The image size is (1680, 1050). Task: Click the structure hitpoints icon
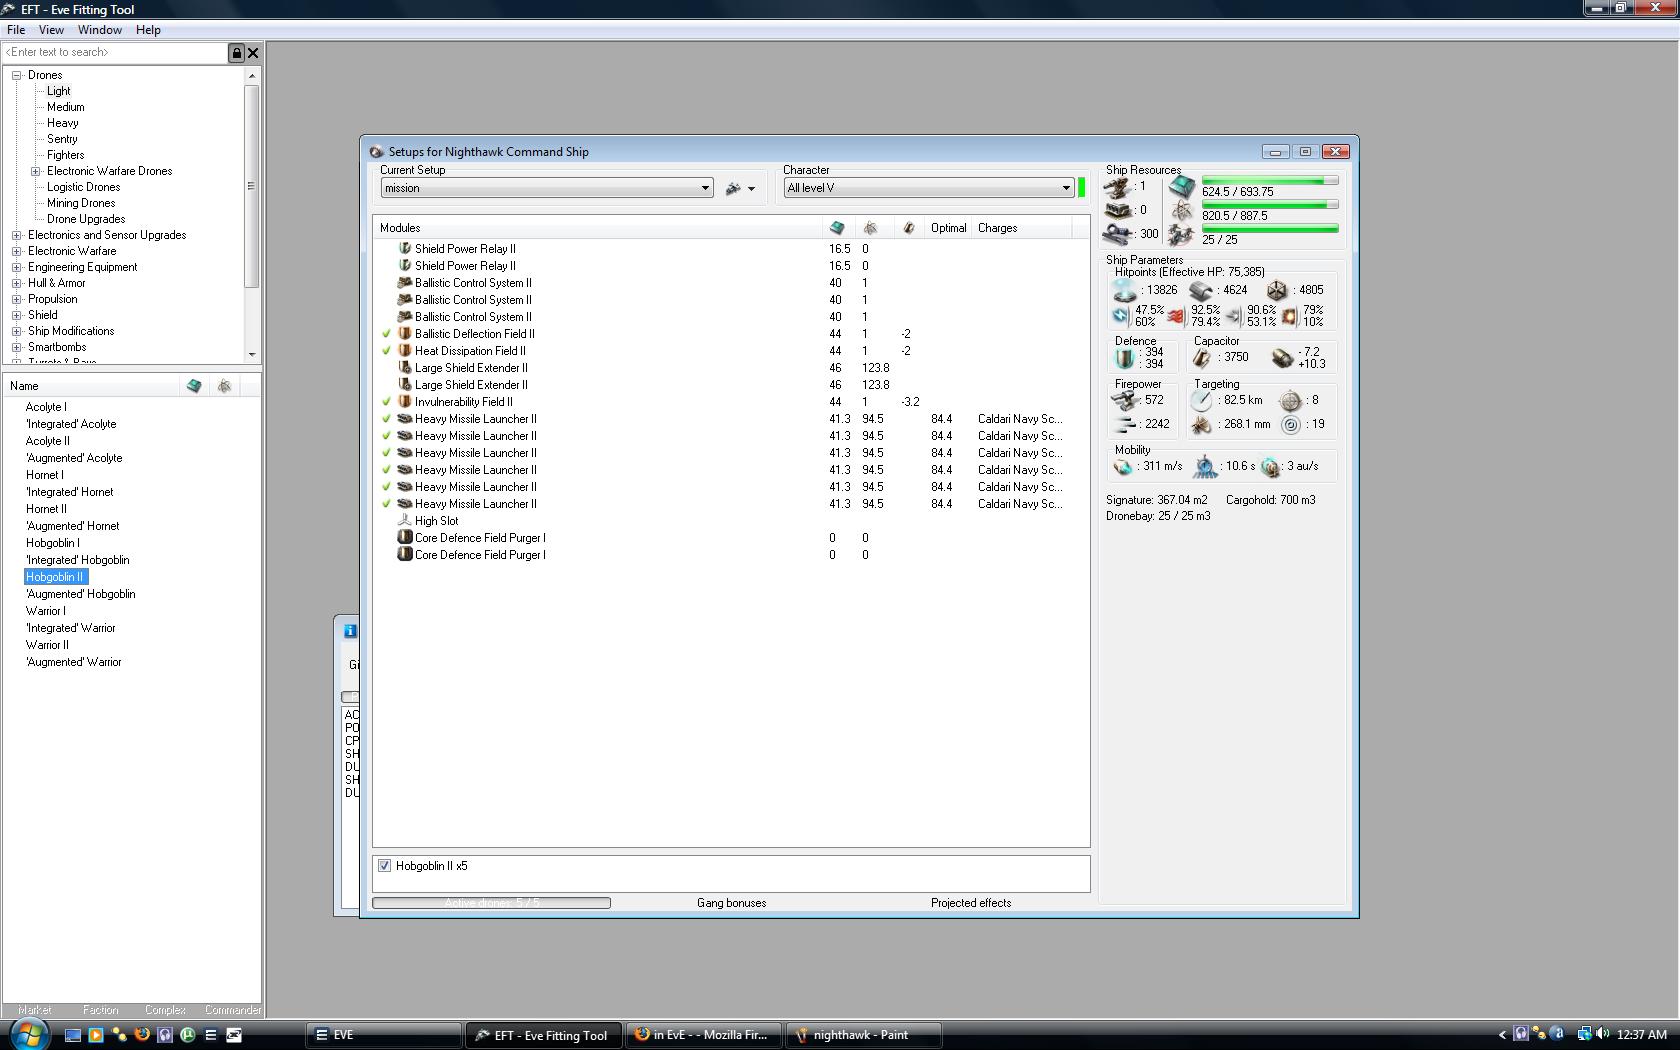coord(1277,290)
